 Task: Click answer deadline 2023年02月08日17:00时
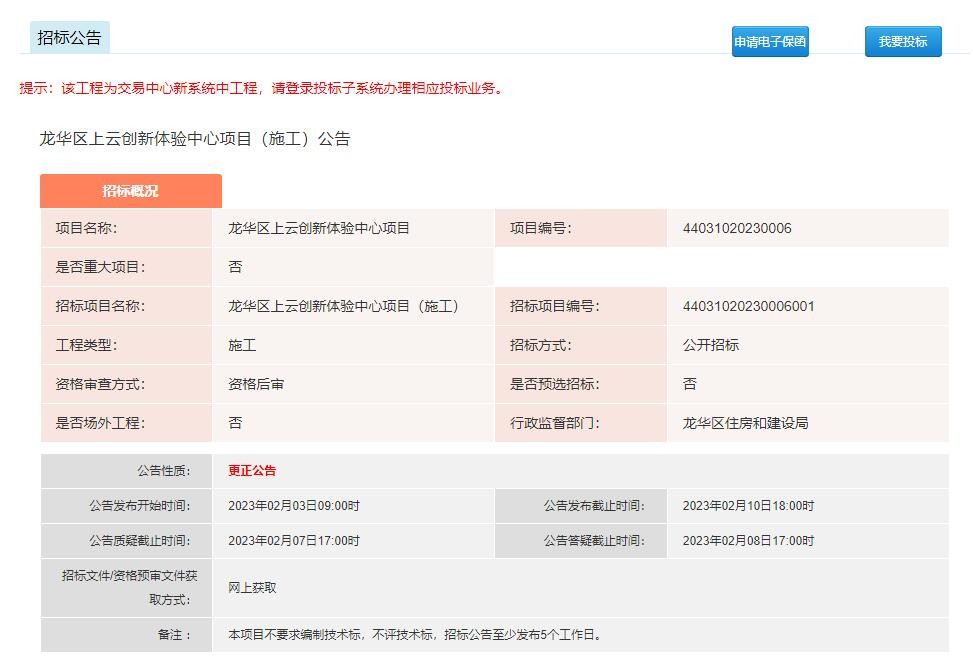[x=748, y=541]
